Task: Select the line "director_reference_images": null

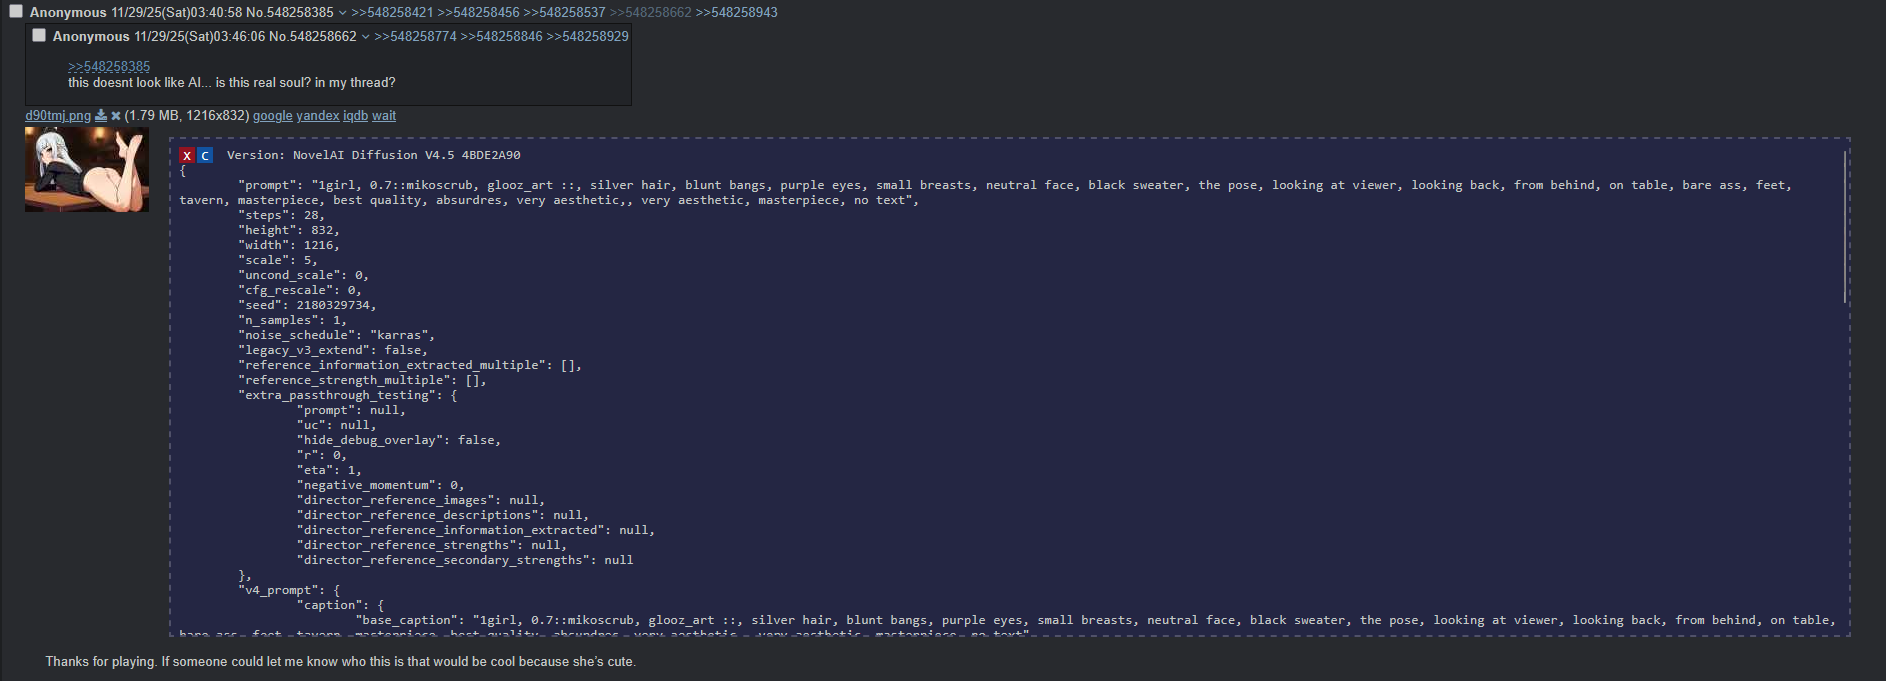Action: pyautogui.click(x=421, y=500)
